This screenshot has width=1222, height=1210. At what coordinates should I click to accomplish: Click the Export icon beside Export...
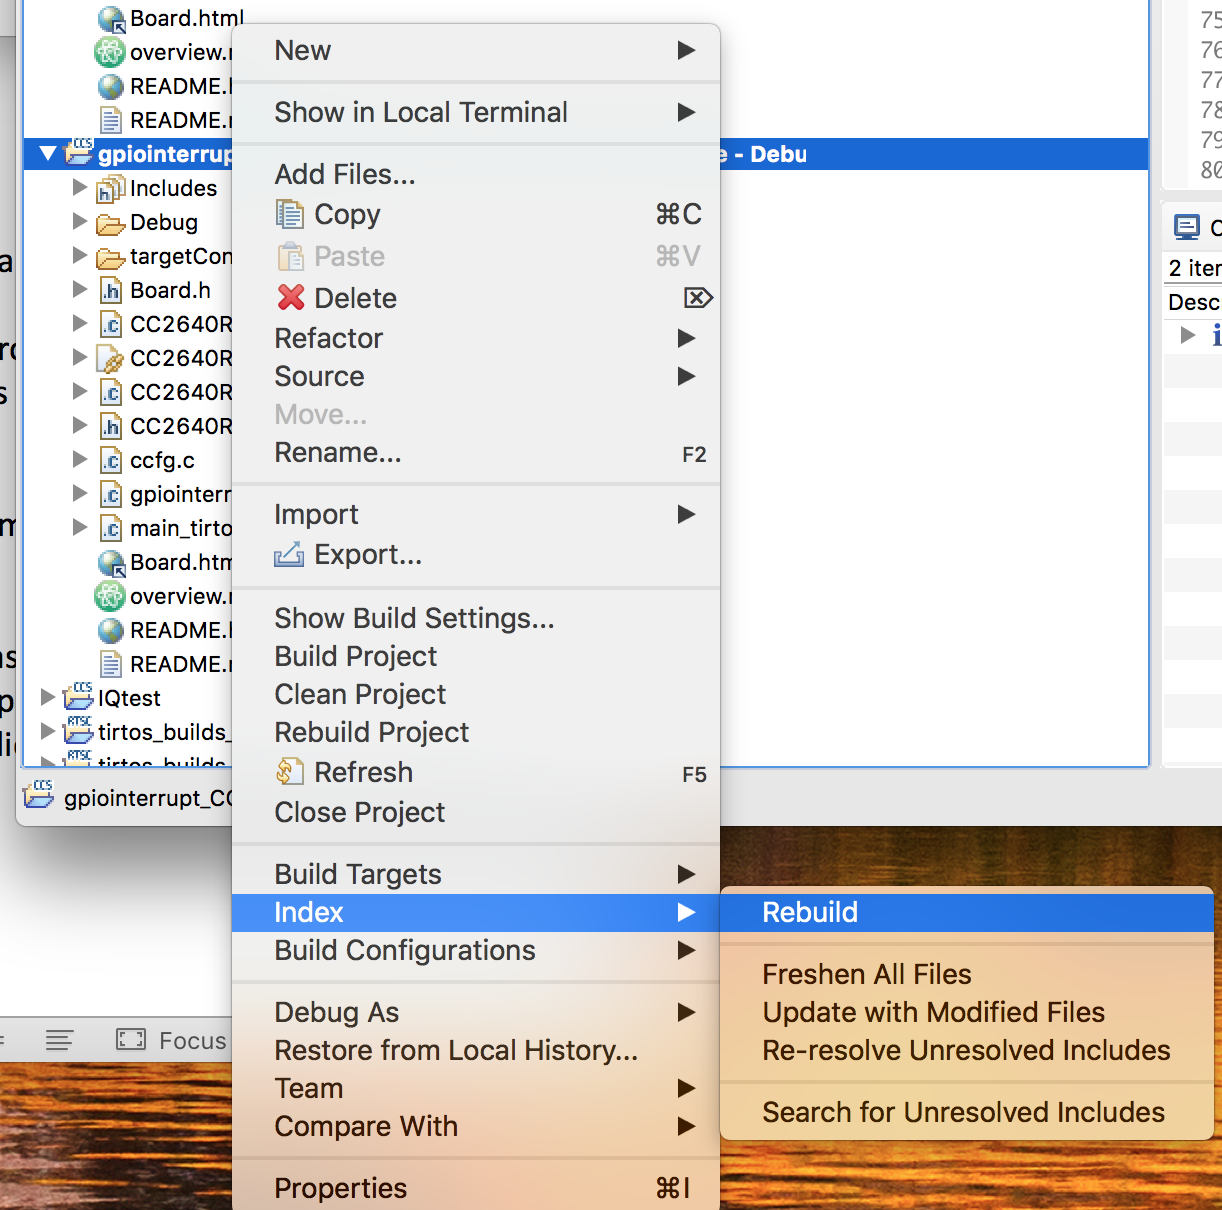click(289, 554)
